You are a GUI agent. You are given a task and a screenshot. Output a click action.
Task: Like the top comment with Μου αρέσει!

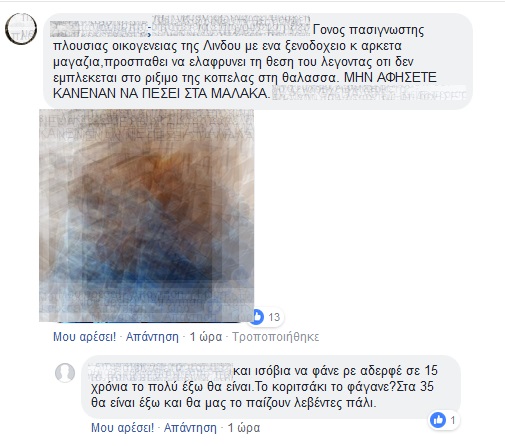85,337
